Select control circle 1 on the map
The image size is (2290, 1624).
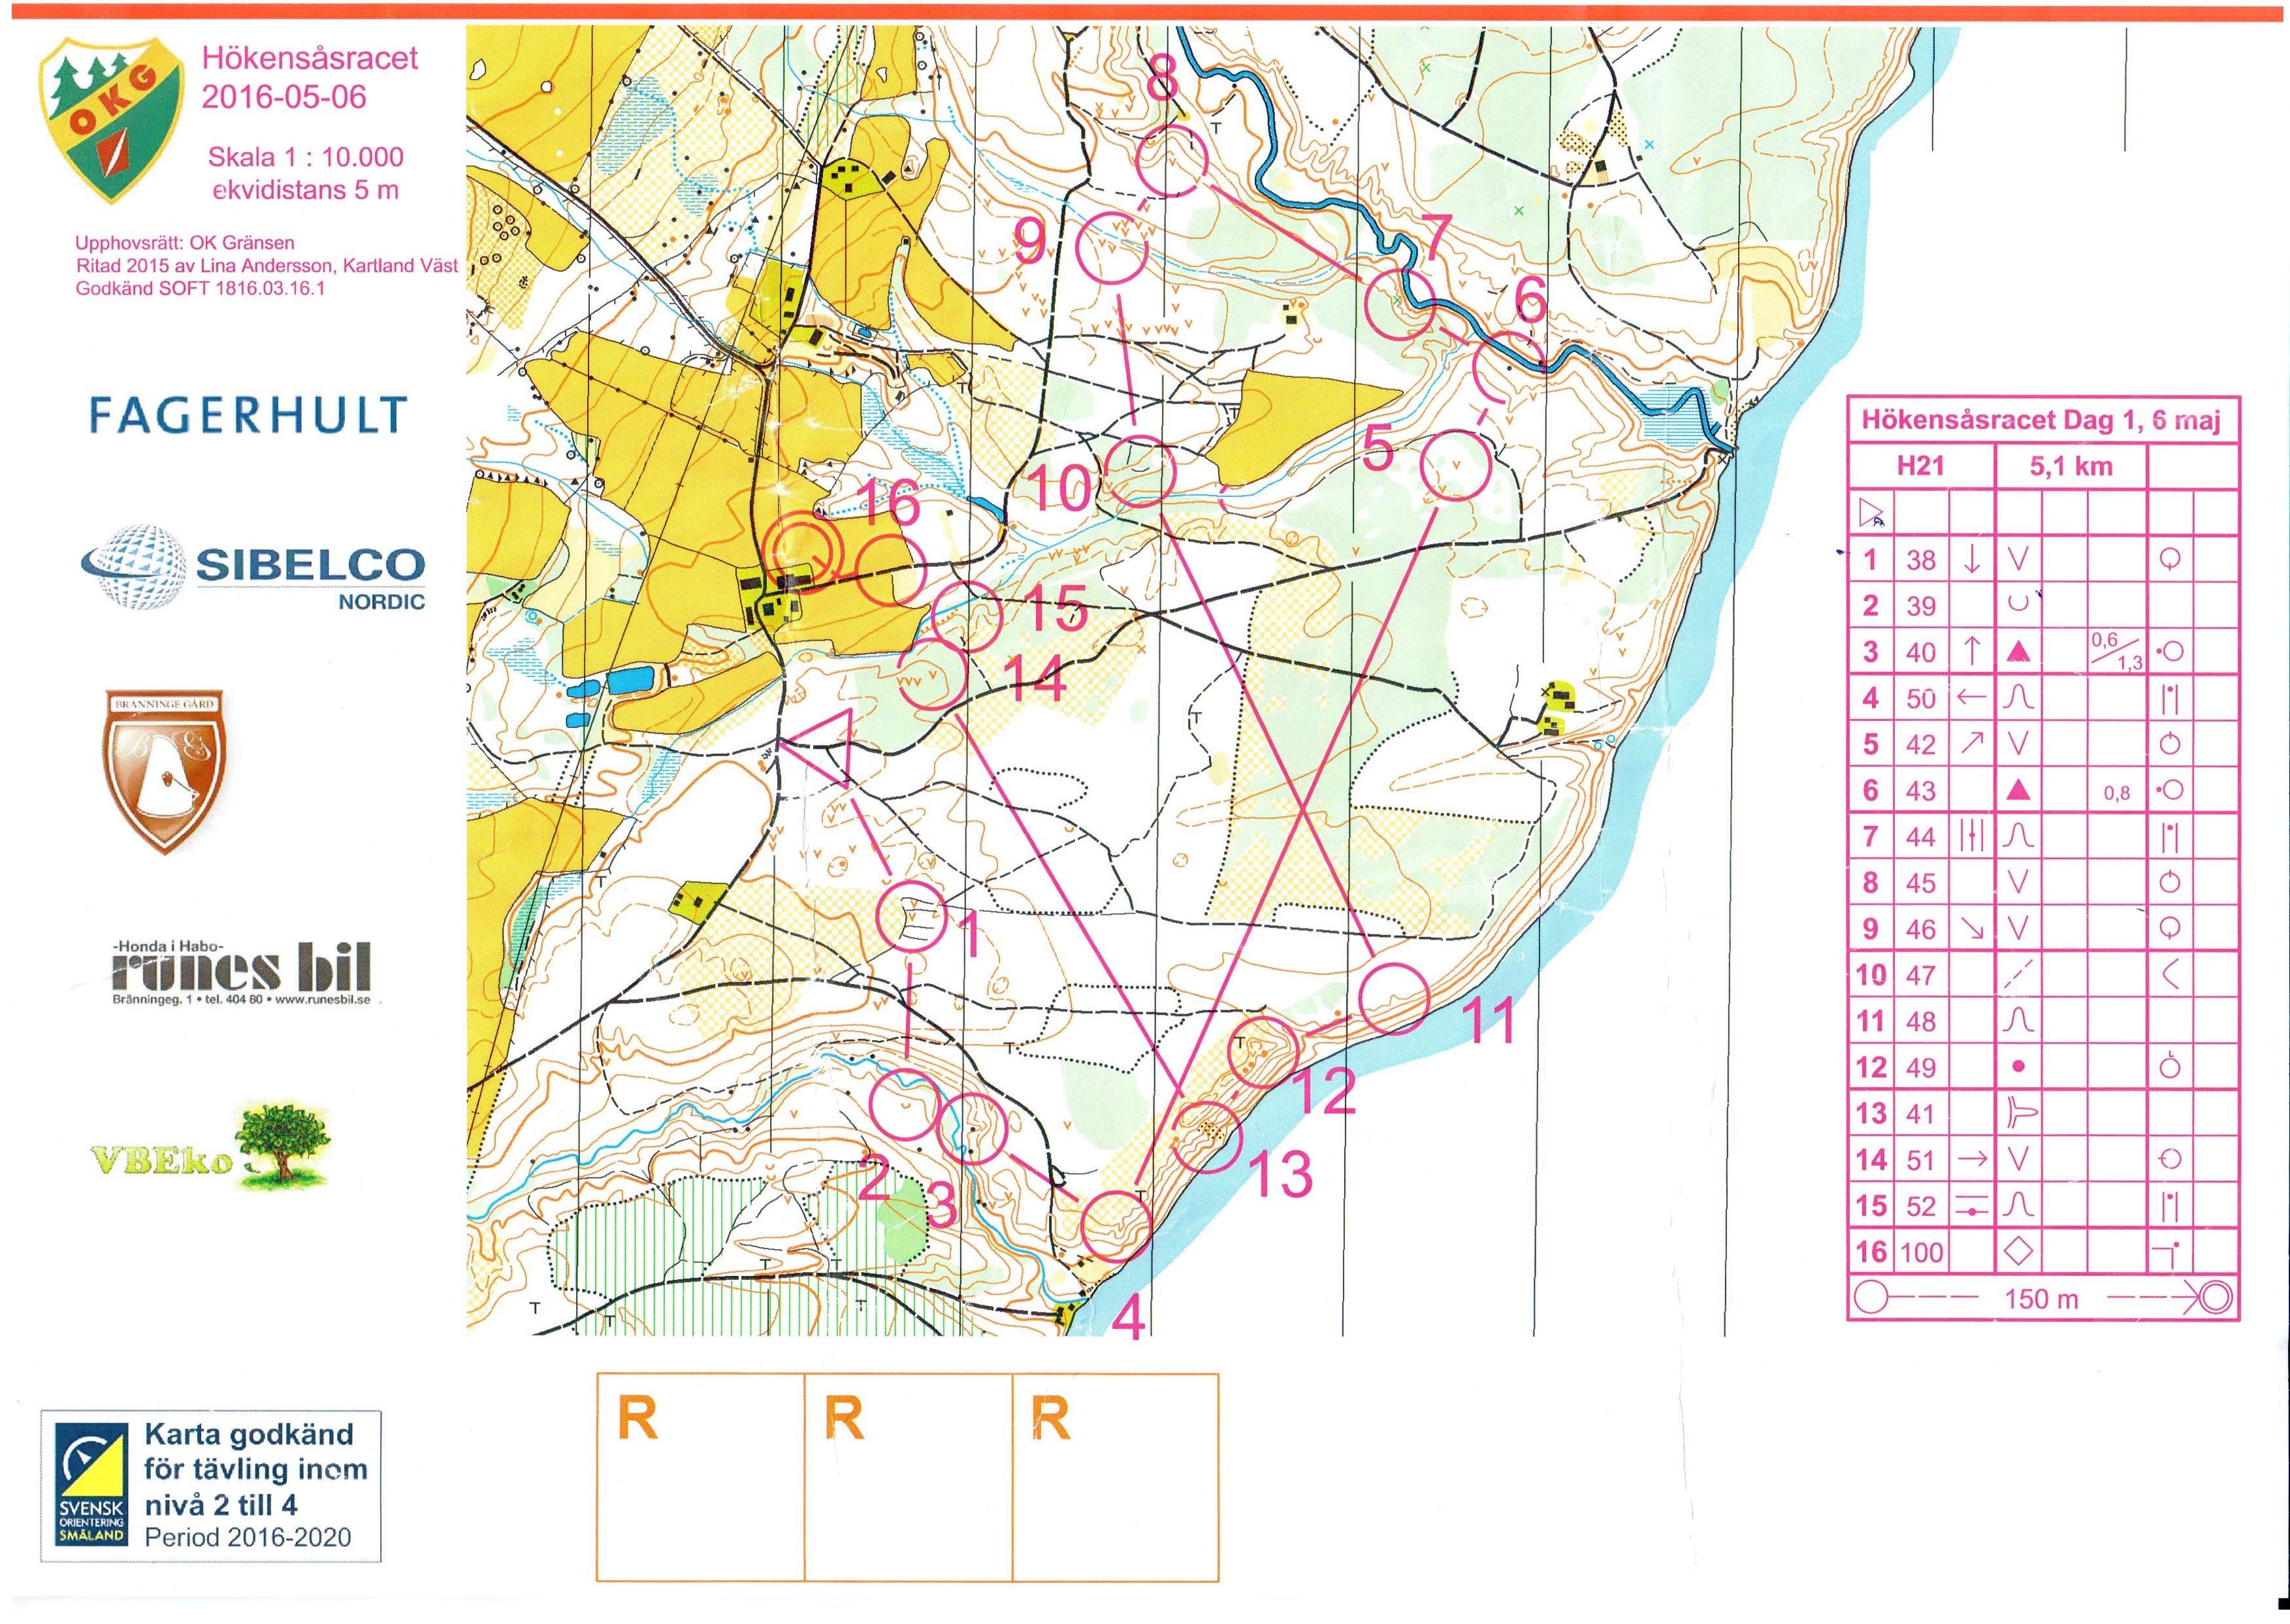click(910, 916)
